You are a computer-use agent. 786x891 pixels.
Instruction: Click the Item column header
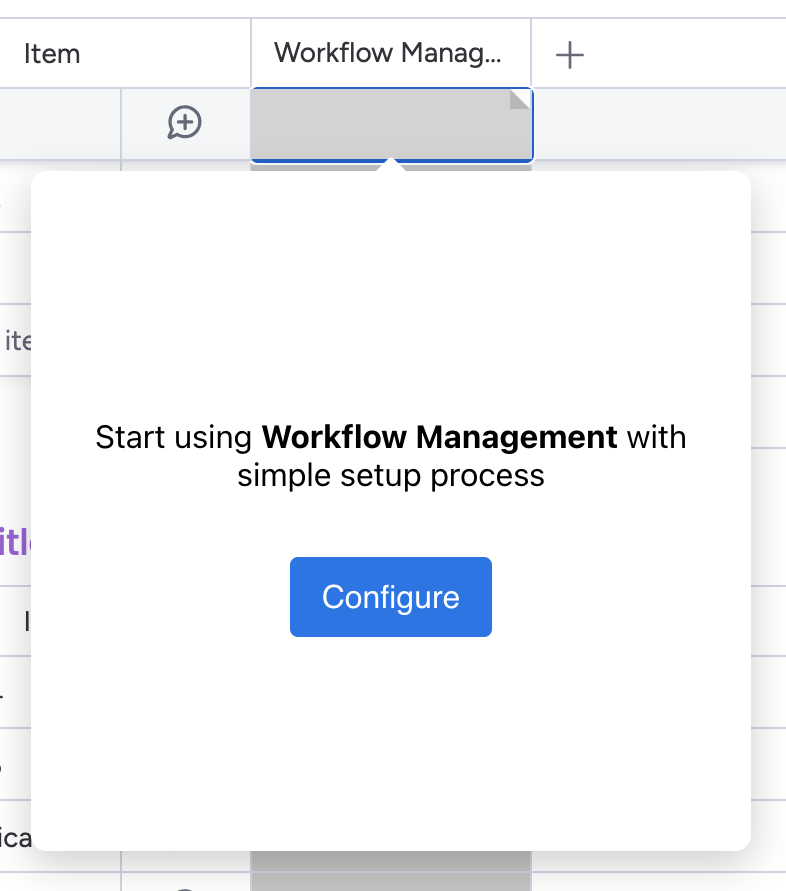pyautogui.click(x=52, y=54)
